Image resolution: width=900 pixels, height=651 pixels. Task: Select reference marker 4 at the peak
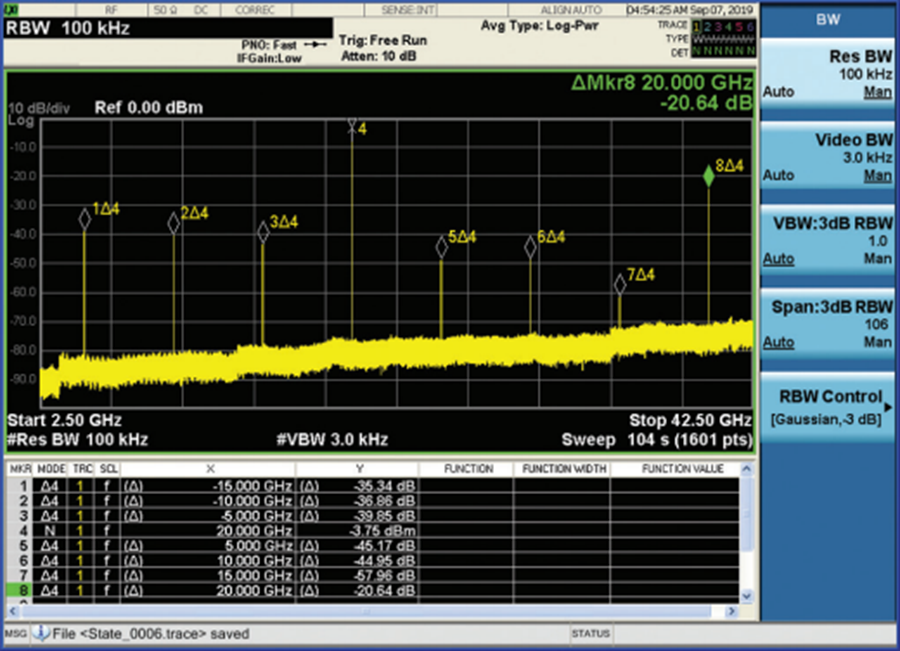click(x=352, y=126)
